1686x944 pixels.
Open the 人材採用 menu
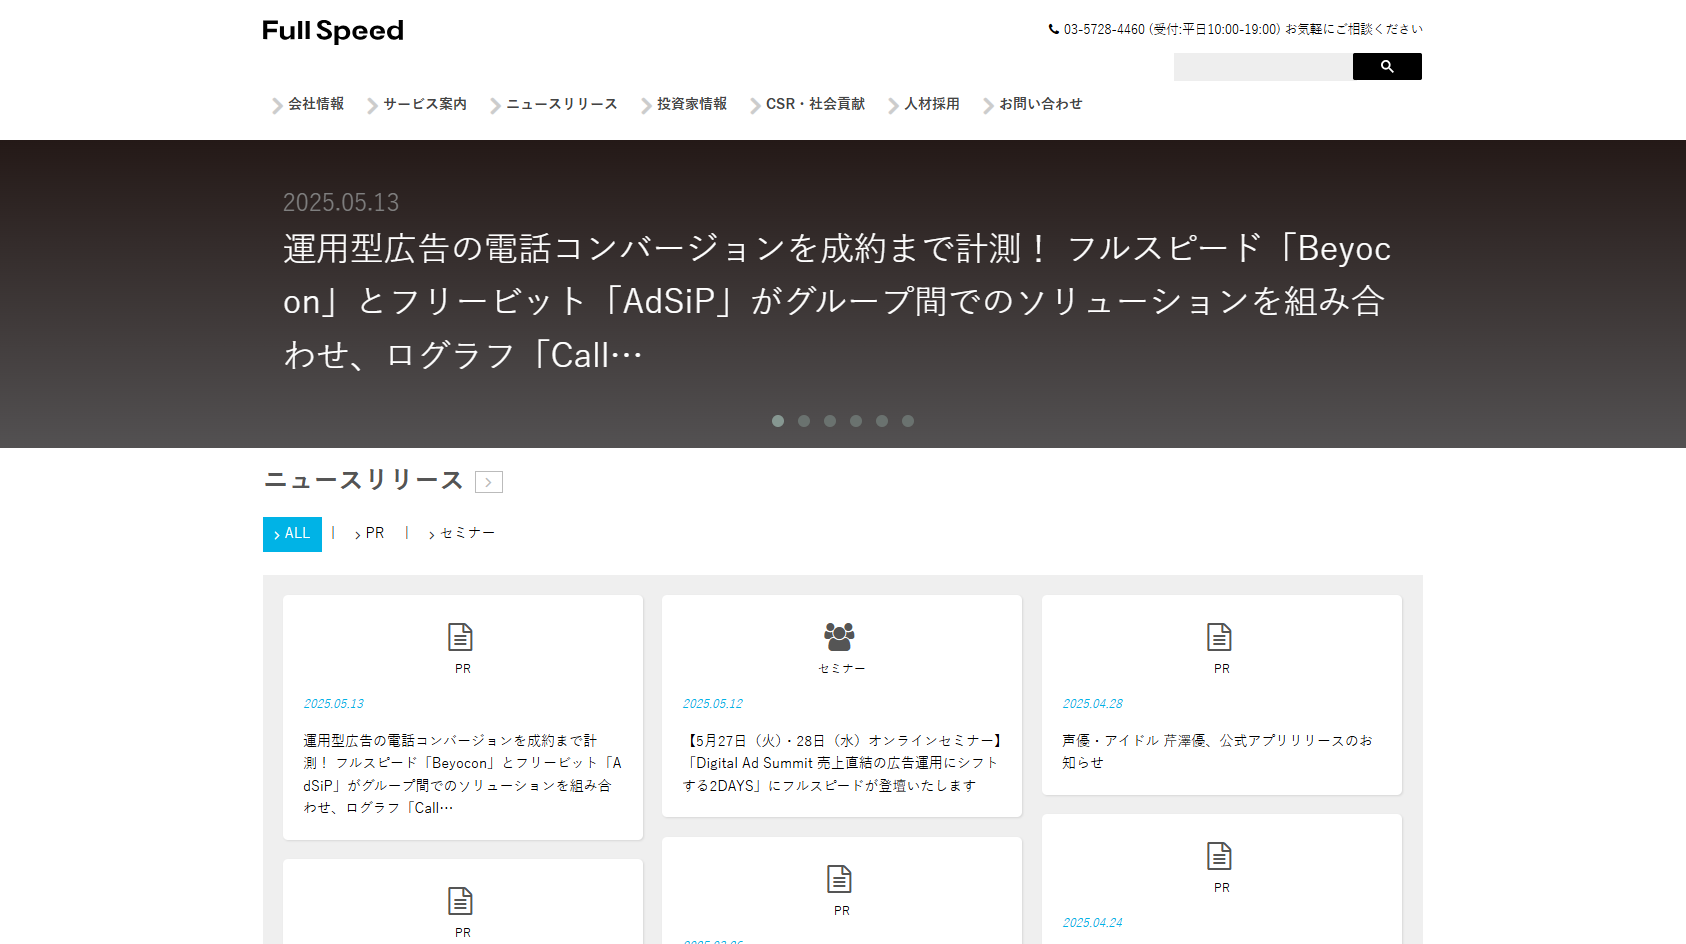932,104
